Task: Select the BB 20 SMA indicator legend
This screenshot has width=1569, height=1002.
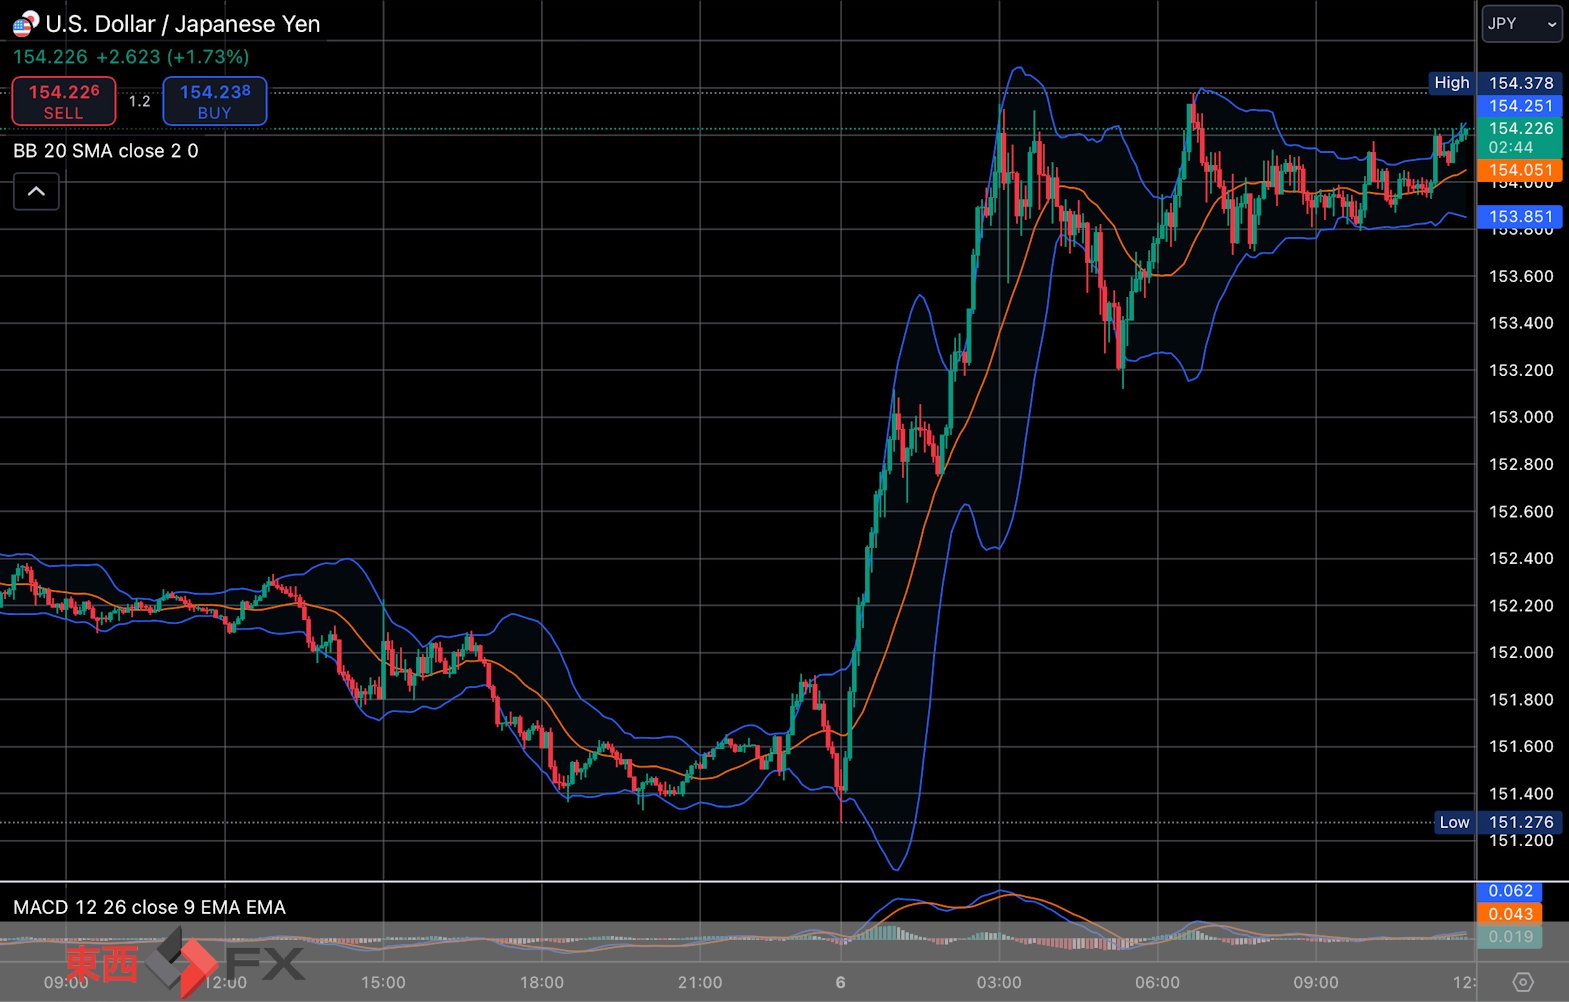Action: point(106,151)
